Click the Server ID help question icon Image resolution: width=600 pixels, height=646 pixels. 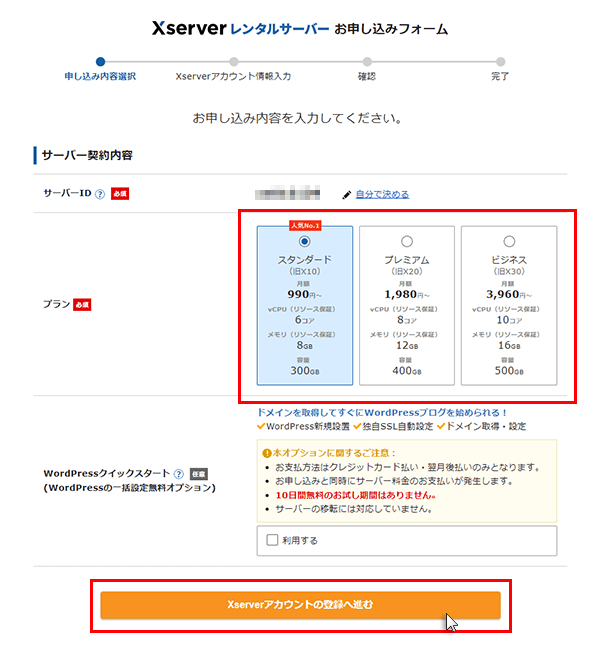[100, 194]
